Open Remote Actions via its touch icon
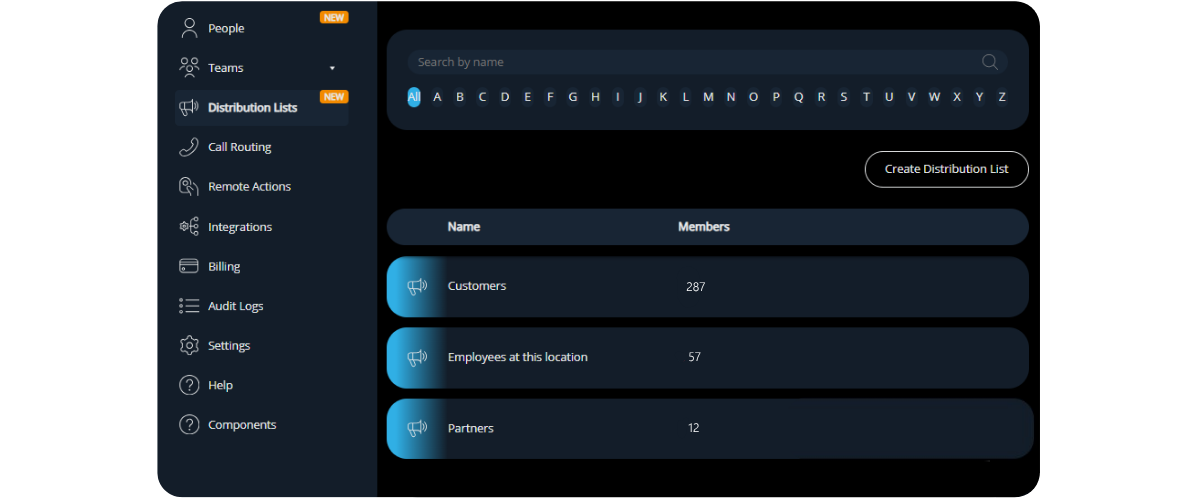 point(189,187)
